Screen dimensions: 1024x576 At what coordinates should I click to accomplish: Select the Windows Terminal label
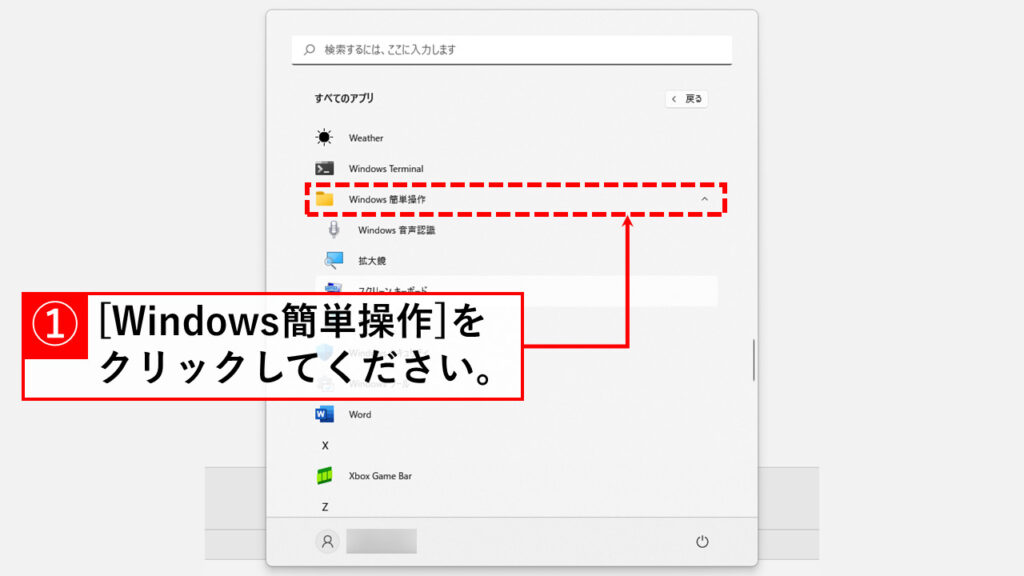coord(386,168)
